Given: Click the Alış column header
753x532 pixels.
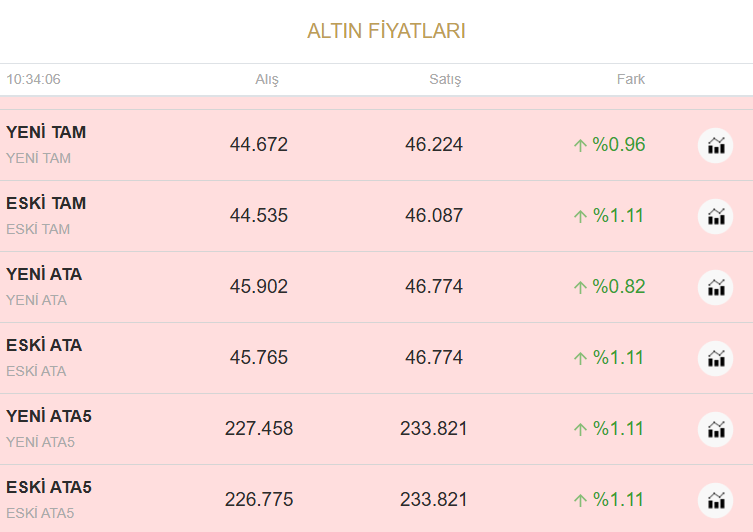Looking at the screenshot, I should [x=267, y=79].
